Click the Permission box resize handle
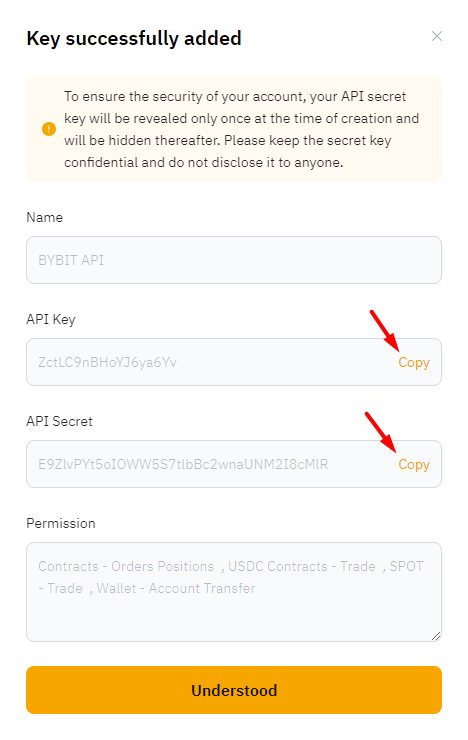The width and height of the screenshot is (468, 740). (x=436, y=636)
